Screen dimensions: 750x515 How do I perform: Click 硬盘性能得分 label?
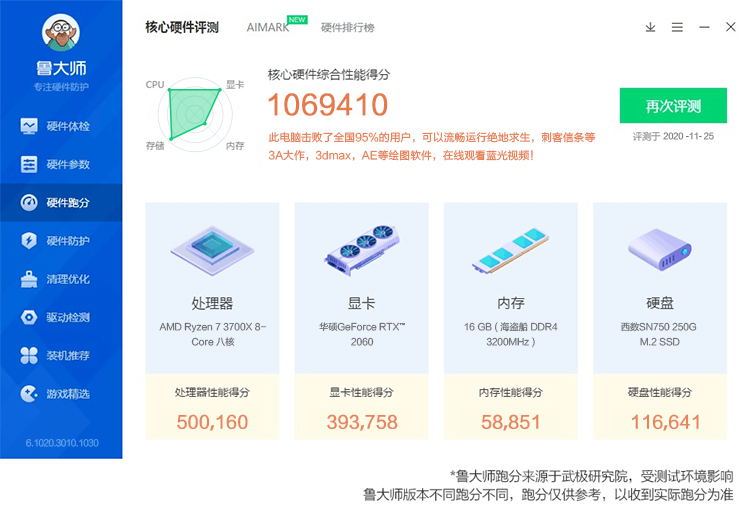point(660,393)
